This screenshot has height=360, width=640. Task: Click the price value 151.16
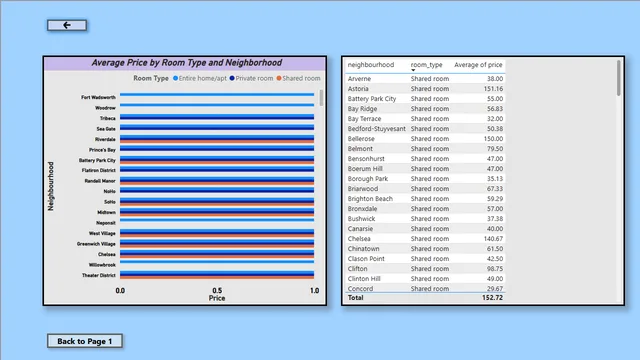493,89
